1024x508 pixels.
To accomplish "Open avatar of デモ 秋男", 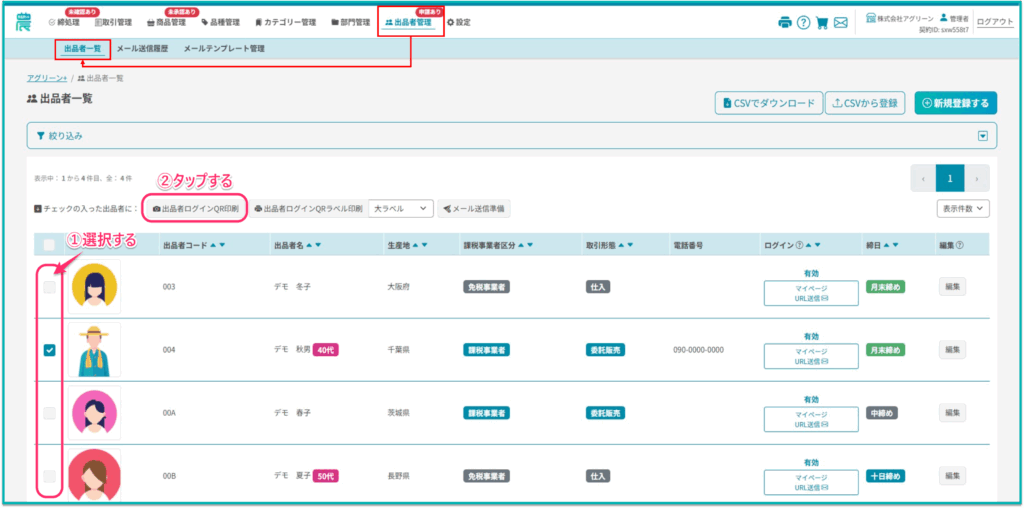I will (95, 350).
